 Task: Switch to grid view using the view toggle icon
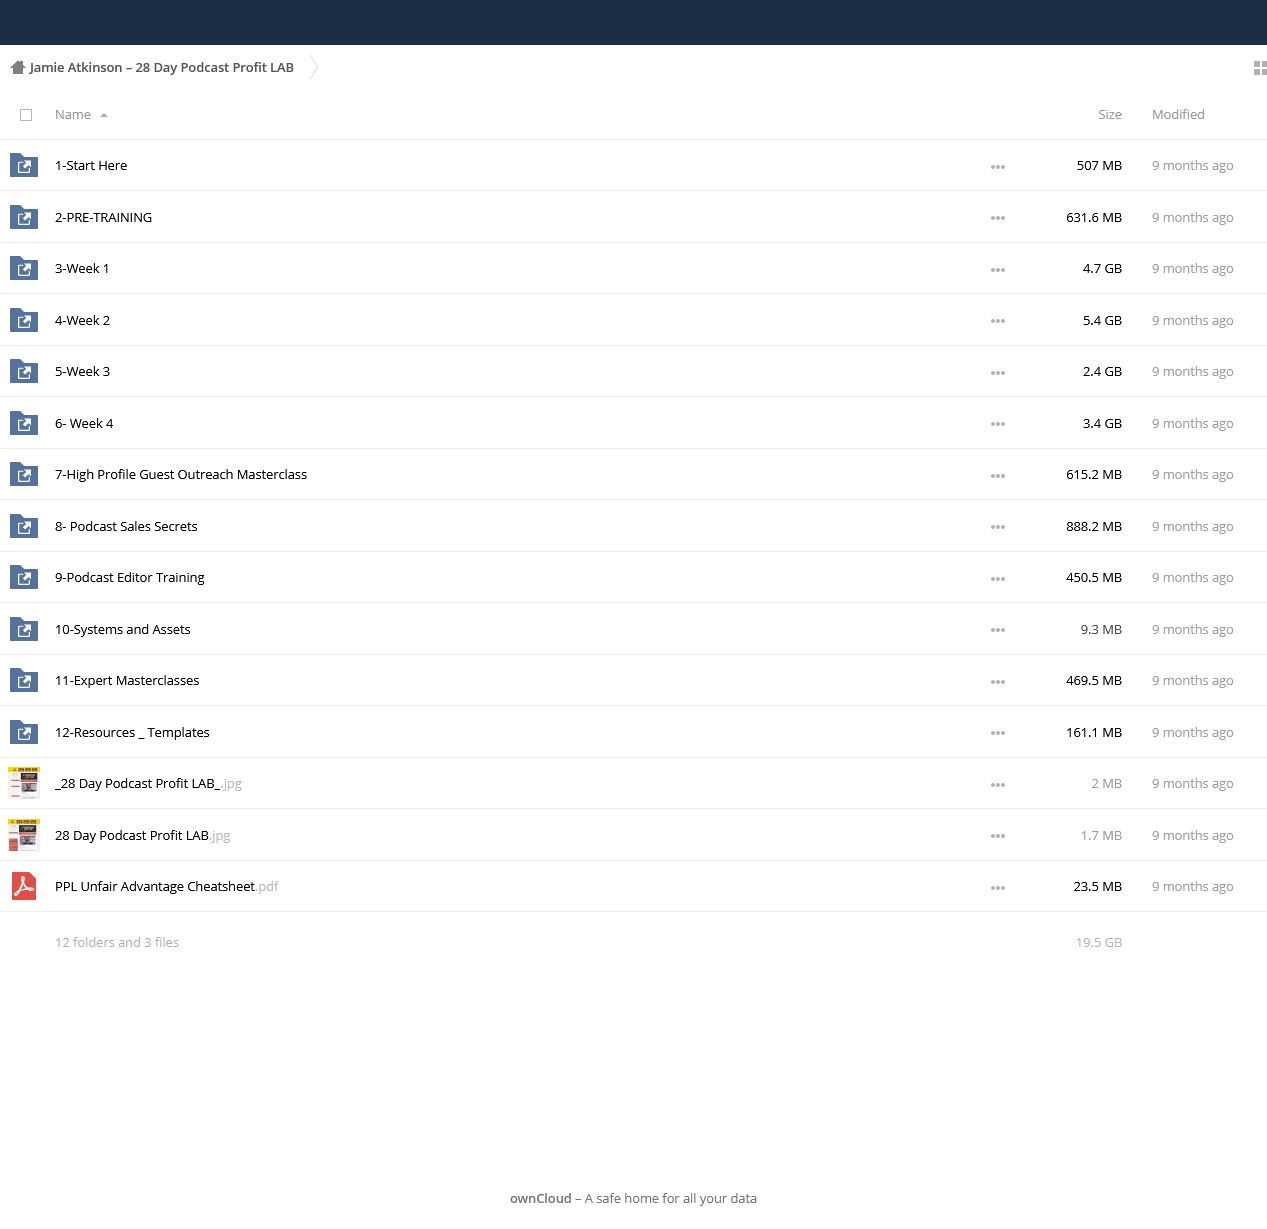point(1260,68)
